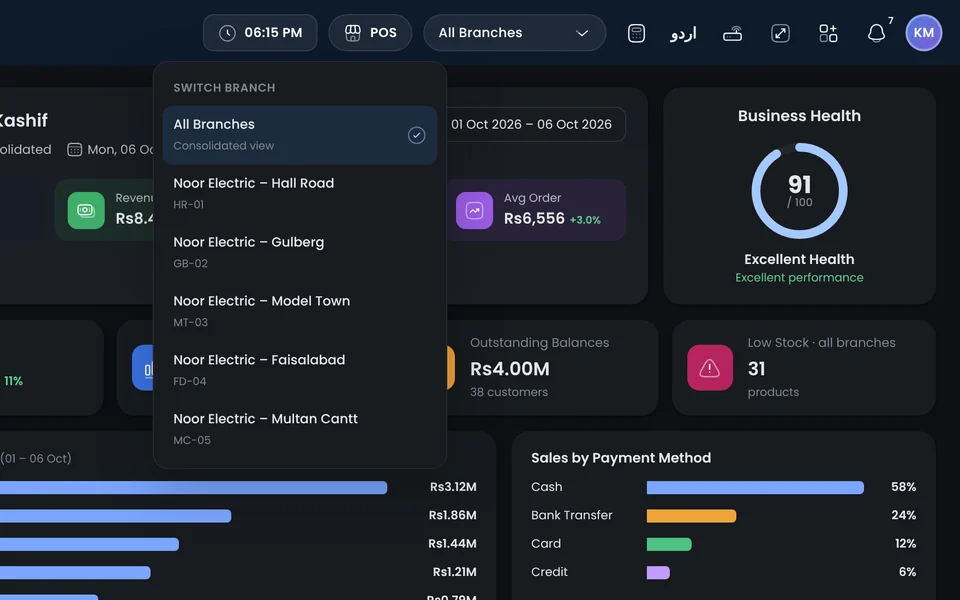
Task: Toggle fullscreen with the expand arrow icon
Action: pyautogui.click(x=780, y=33)
